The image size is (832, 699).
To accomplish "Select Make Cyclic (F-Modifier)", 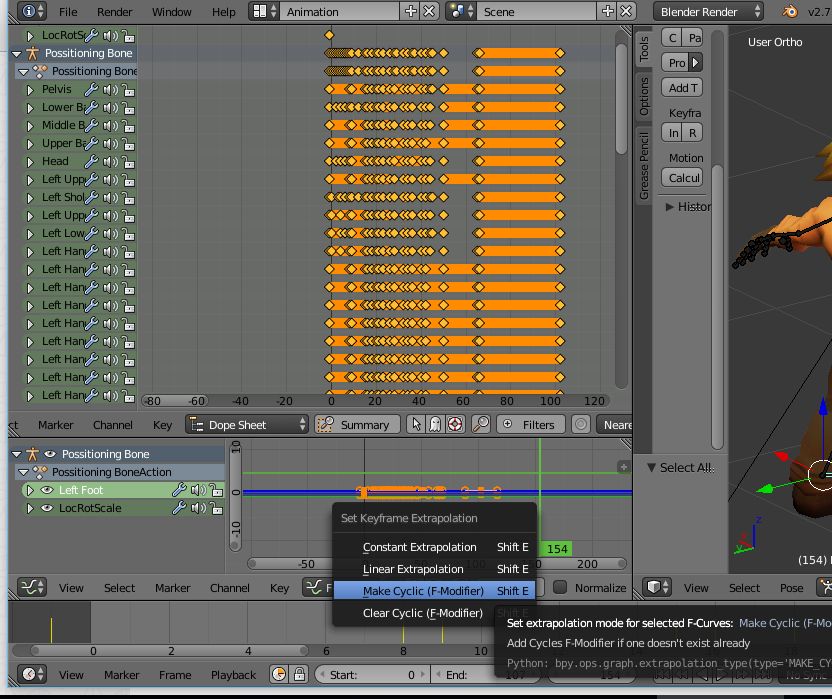I will coord(435,591).
